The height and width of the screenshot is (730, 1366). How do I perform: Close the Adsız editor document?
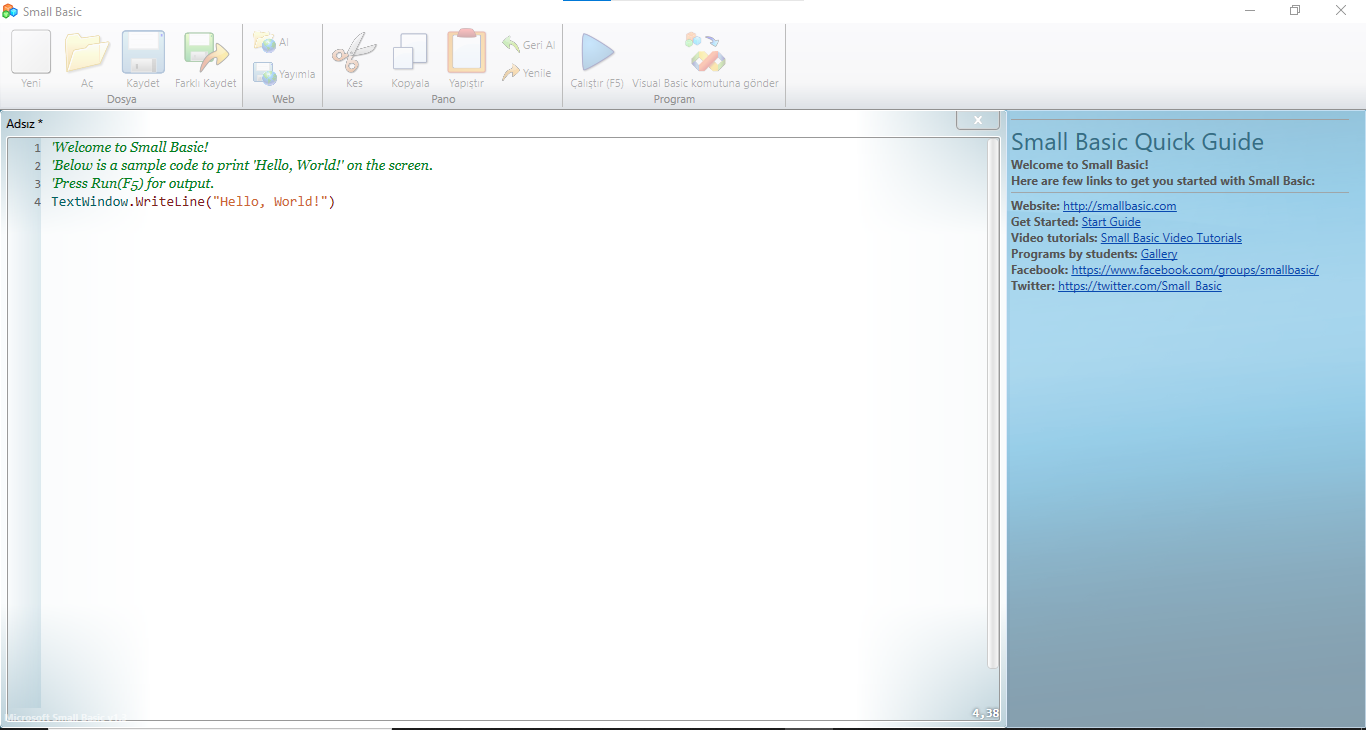click(x=978, y=120)
